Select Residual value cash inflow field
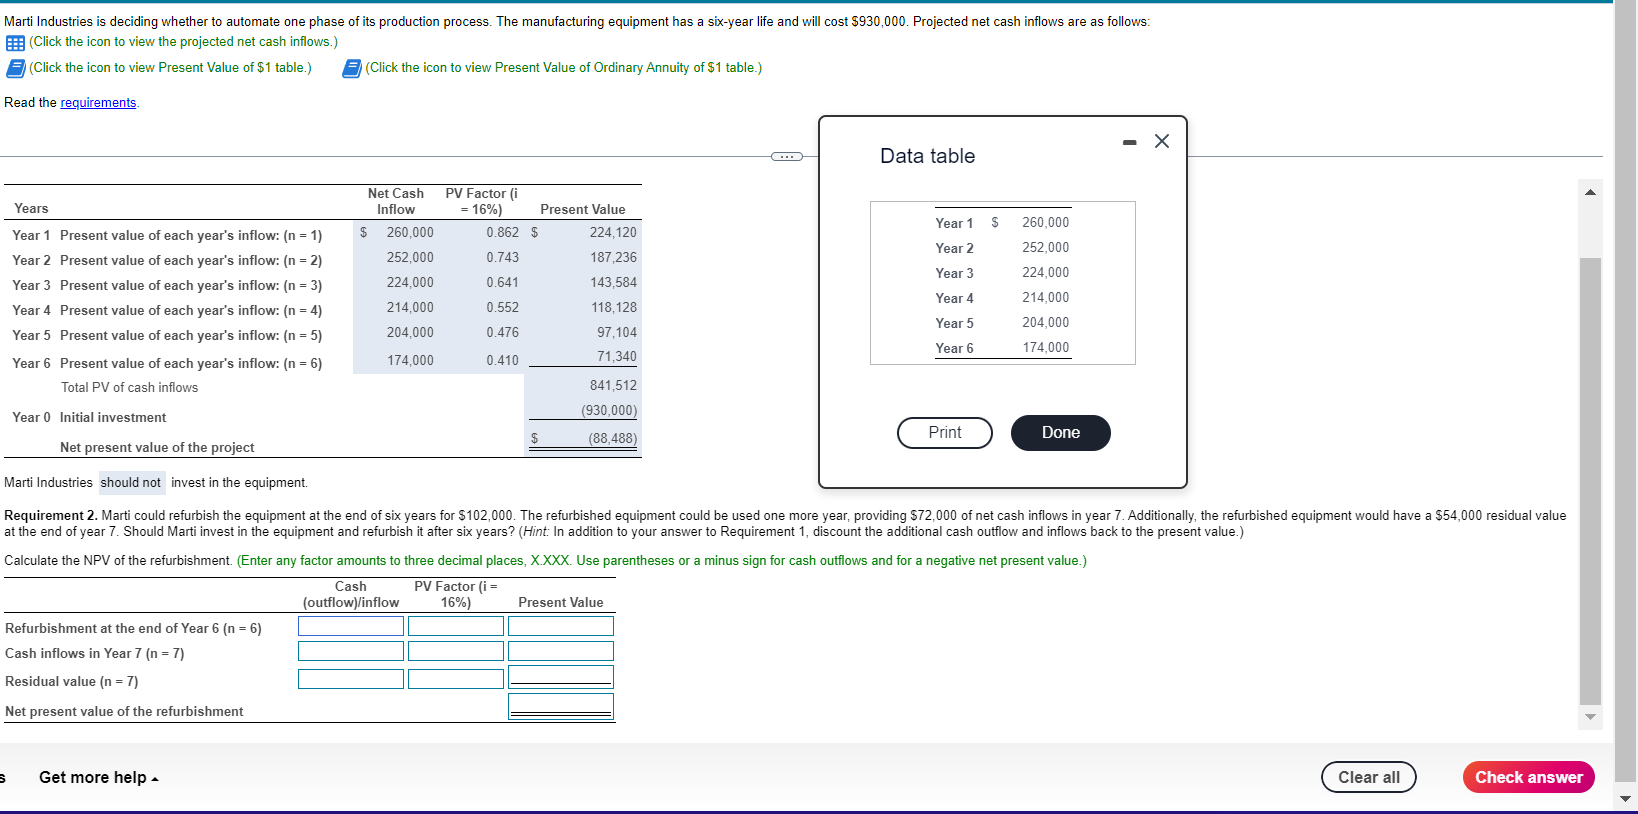The height and width of the screenshot is (814, 1638). pos(351,679)
